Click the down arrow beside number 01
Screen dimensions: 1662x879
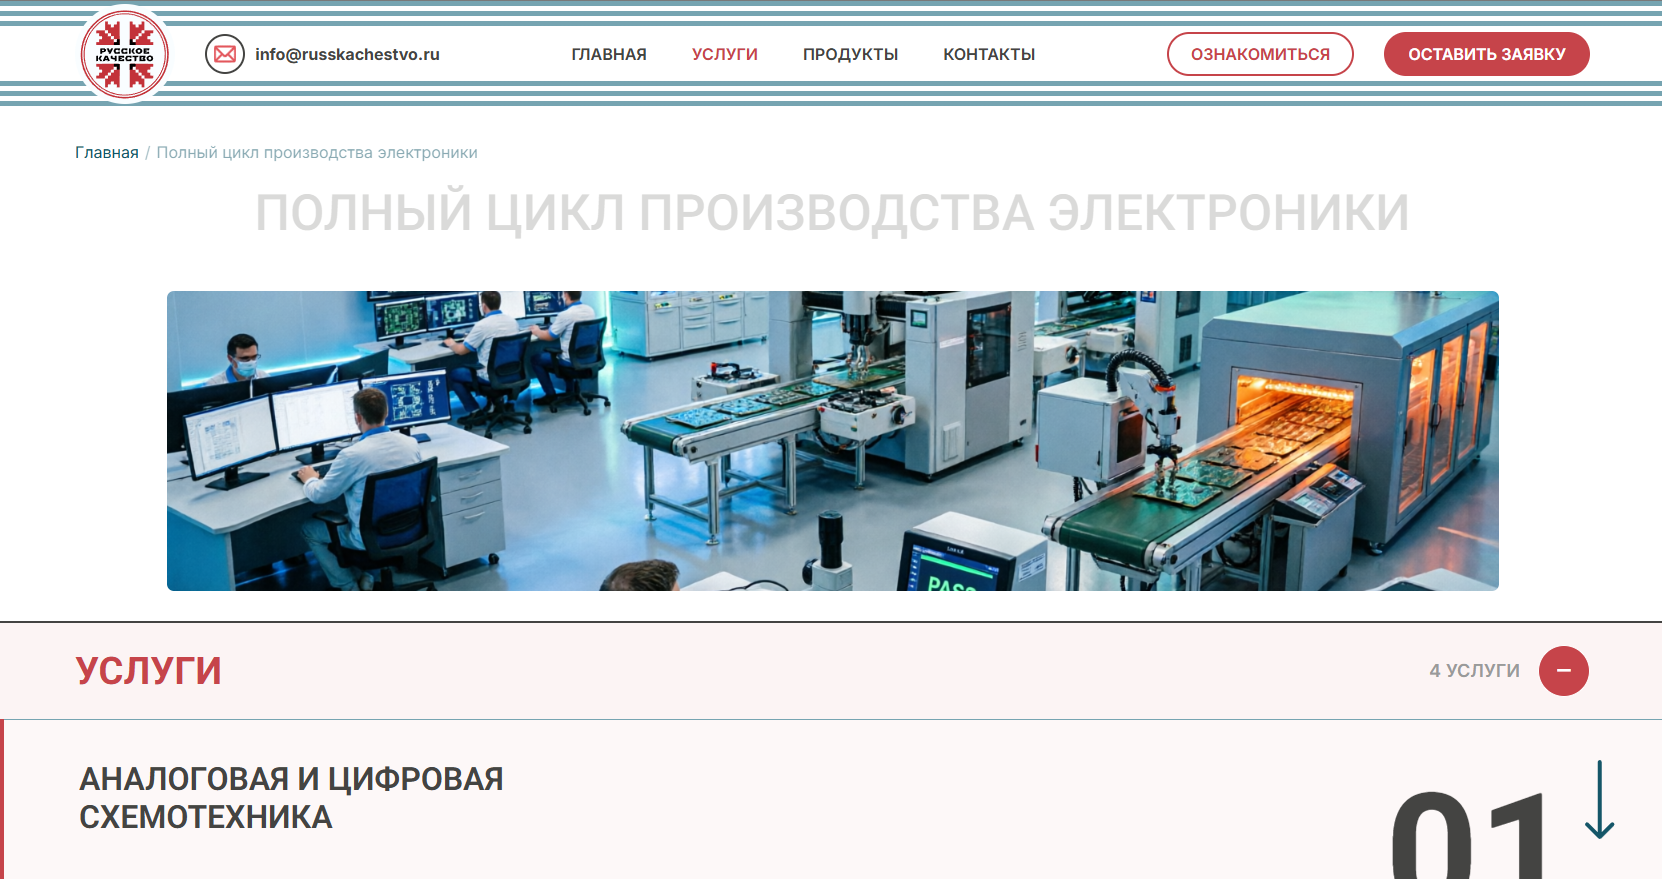(x=1600, y=800)
